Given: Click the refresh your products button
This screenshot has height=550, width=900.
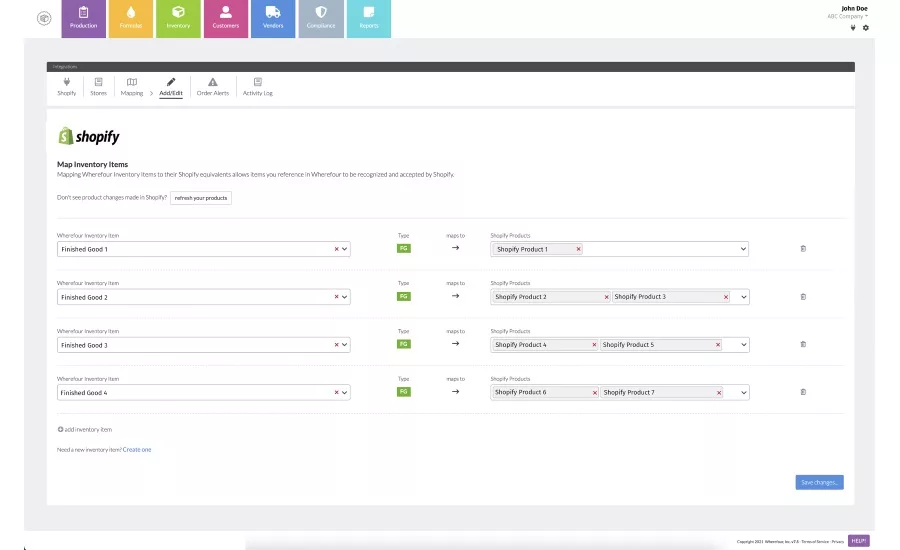Looking at the screenshot, I should (x=201, y=198).
